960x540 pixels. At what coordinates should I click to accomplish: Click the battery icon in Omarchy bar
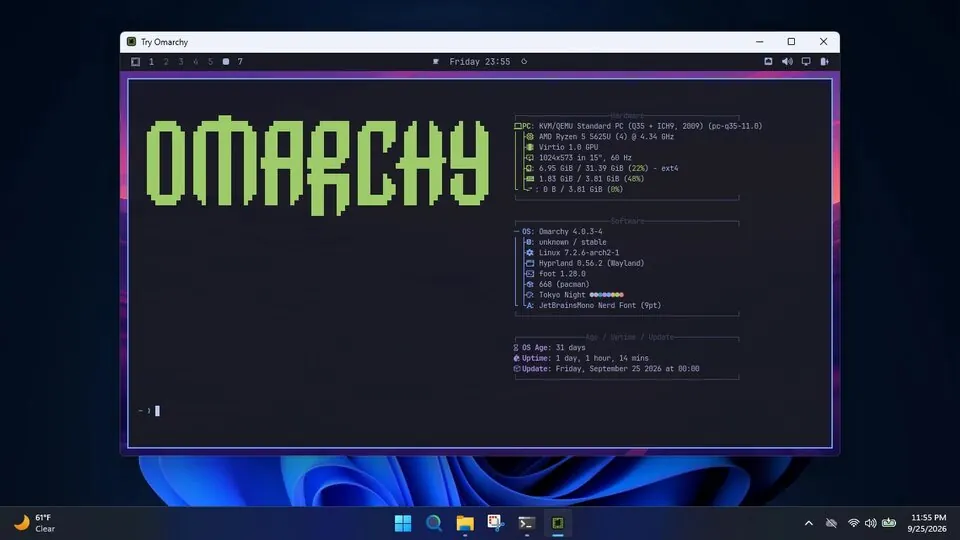[x=825, y=61]
